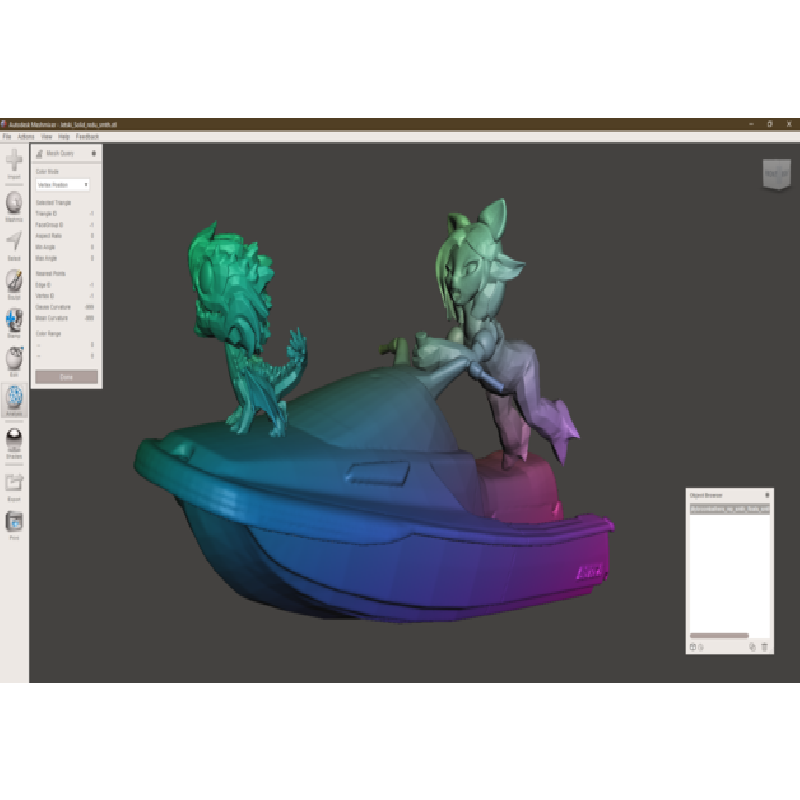Screen dimensions: 800x800
Task: Open the Actions menu
Action: point(26,136)
